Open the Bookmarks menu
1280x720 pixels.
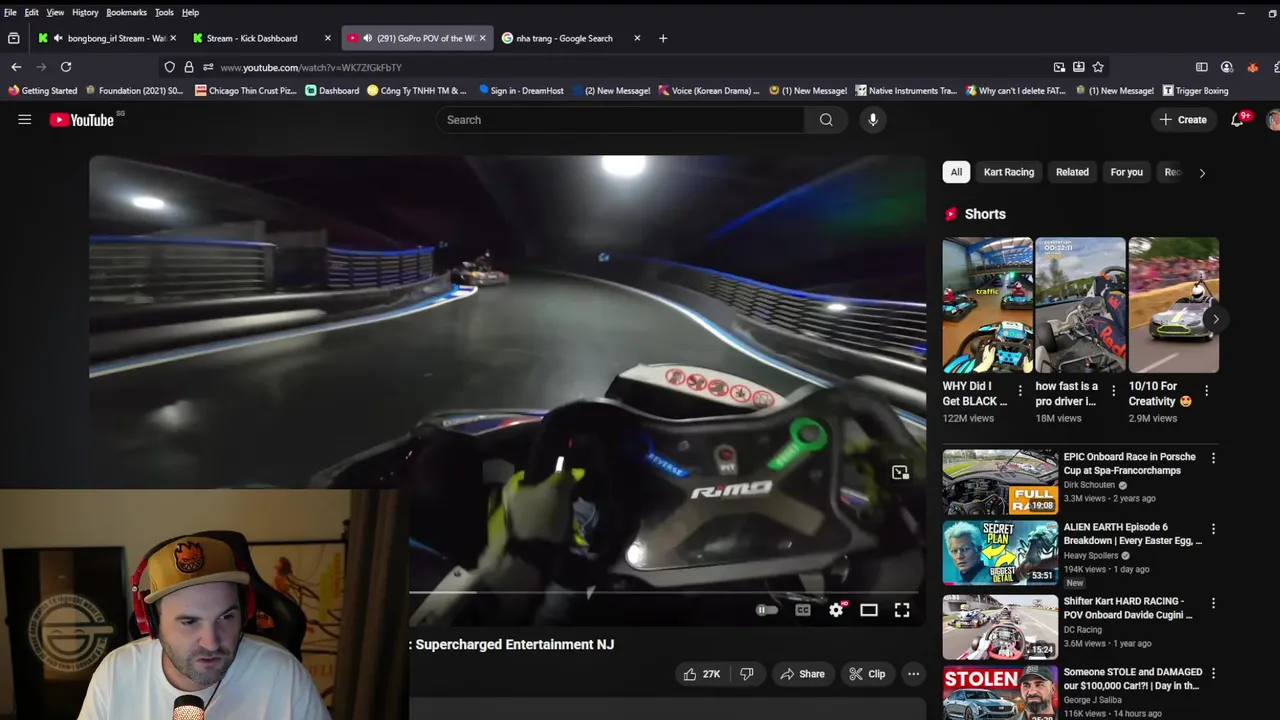coord(126,12)
